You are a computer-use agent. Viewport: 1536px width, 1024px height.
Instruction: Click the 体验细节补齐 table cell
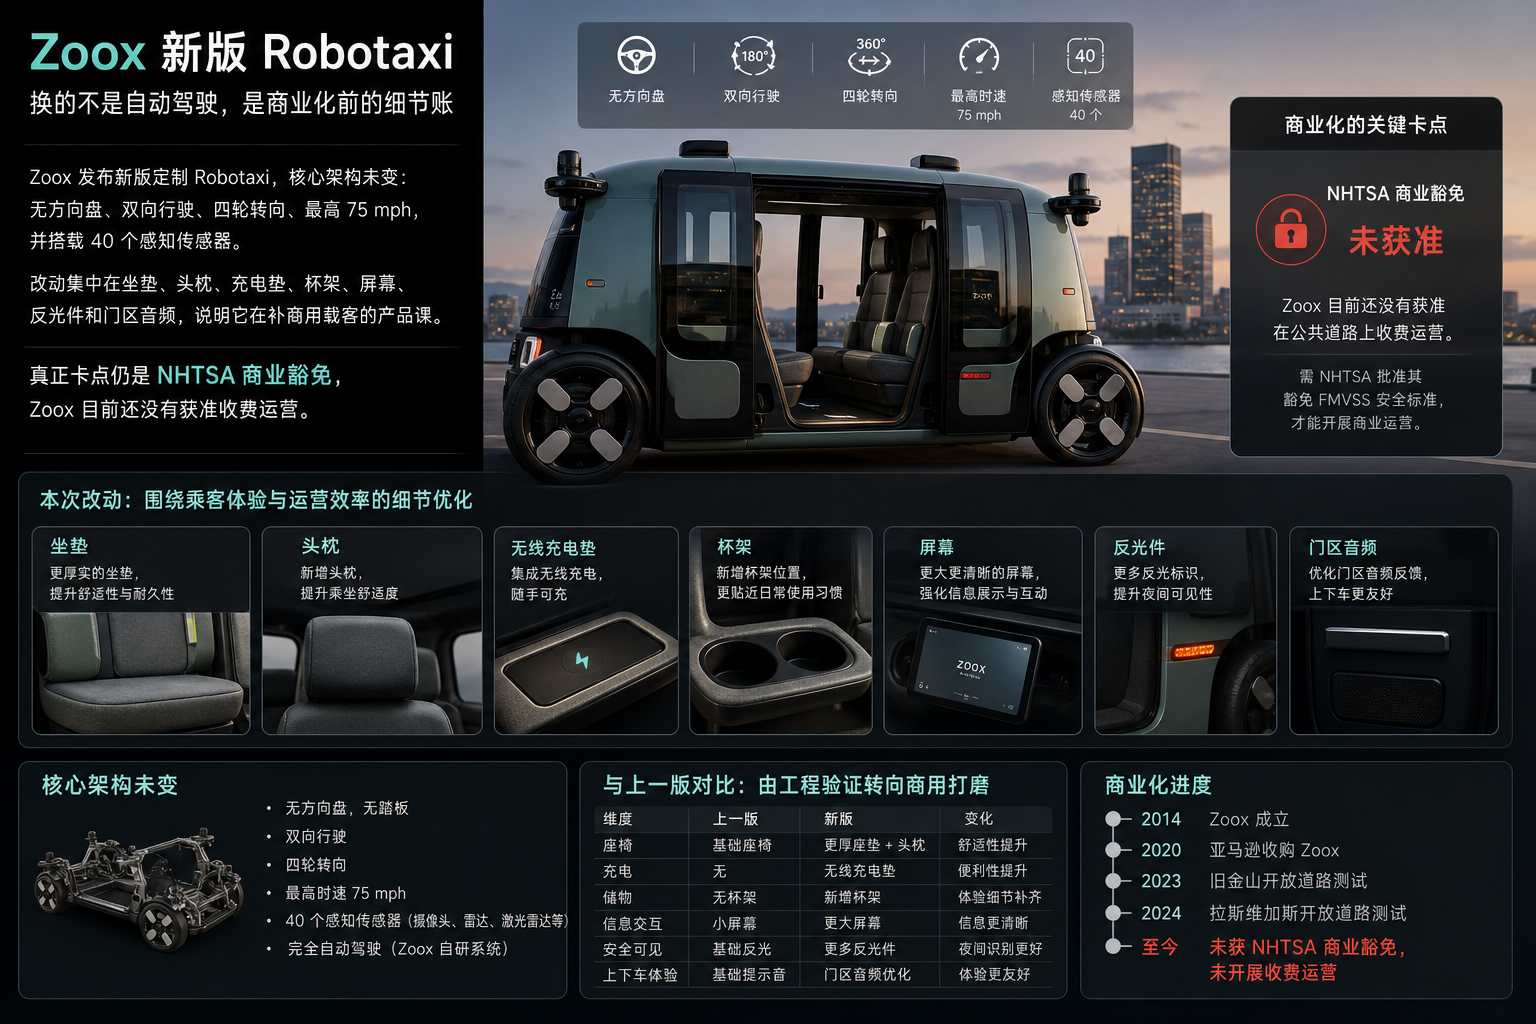tap(1000, 897)
